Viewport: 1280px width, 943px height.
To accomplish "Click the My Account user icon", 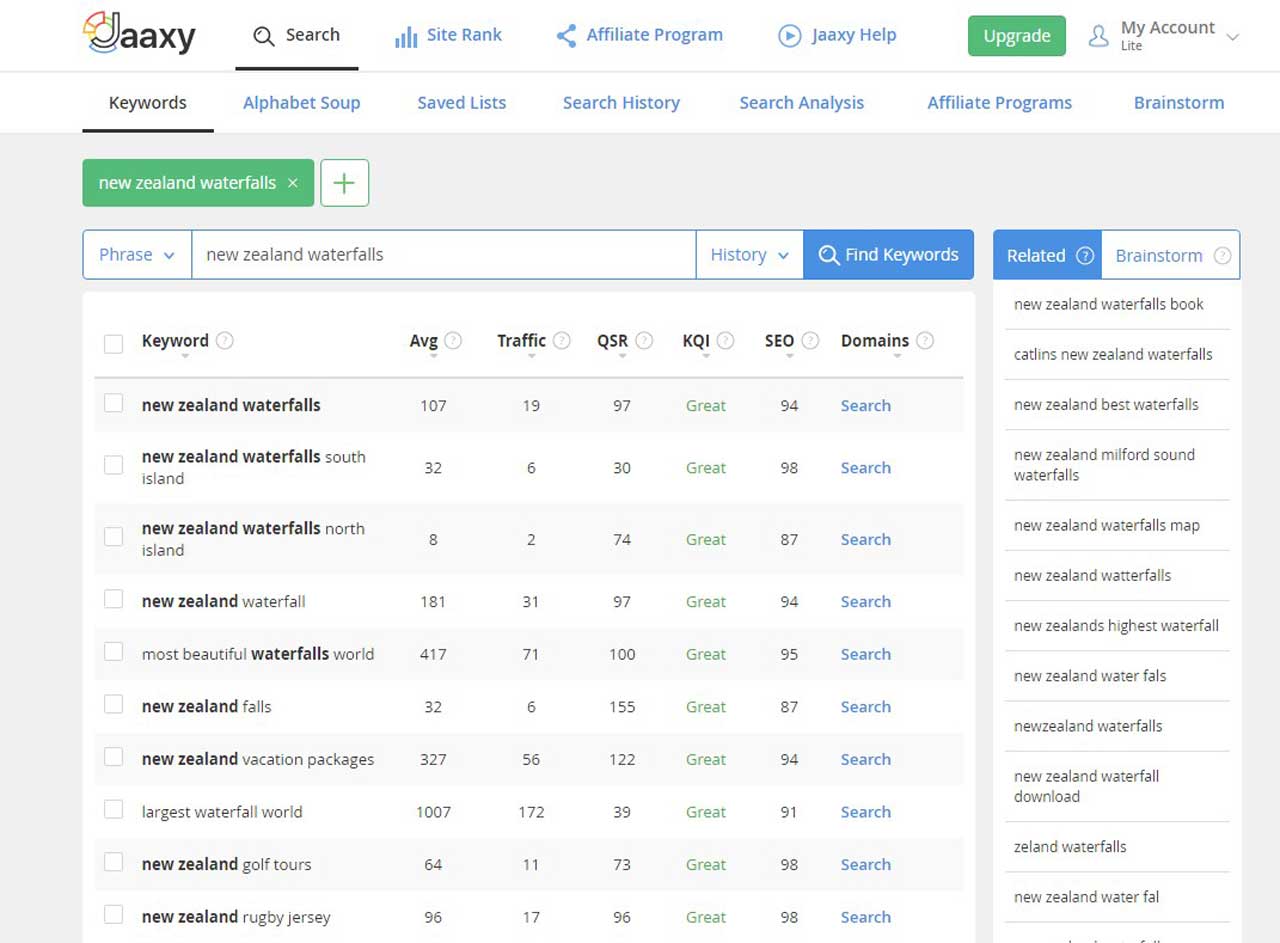I will click(1099, 36).
